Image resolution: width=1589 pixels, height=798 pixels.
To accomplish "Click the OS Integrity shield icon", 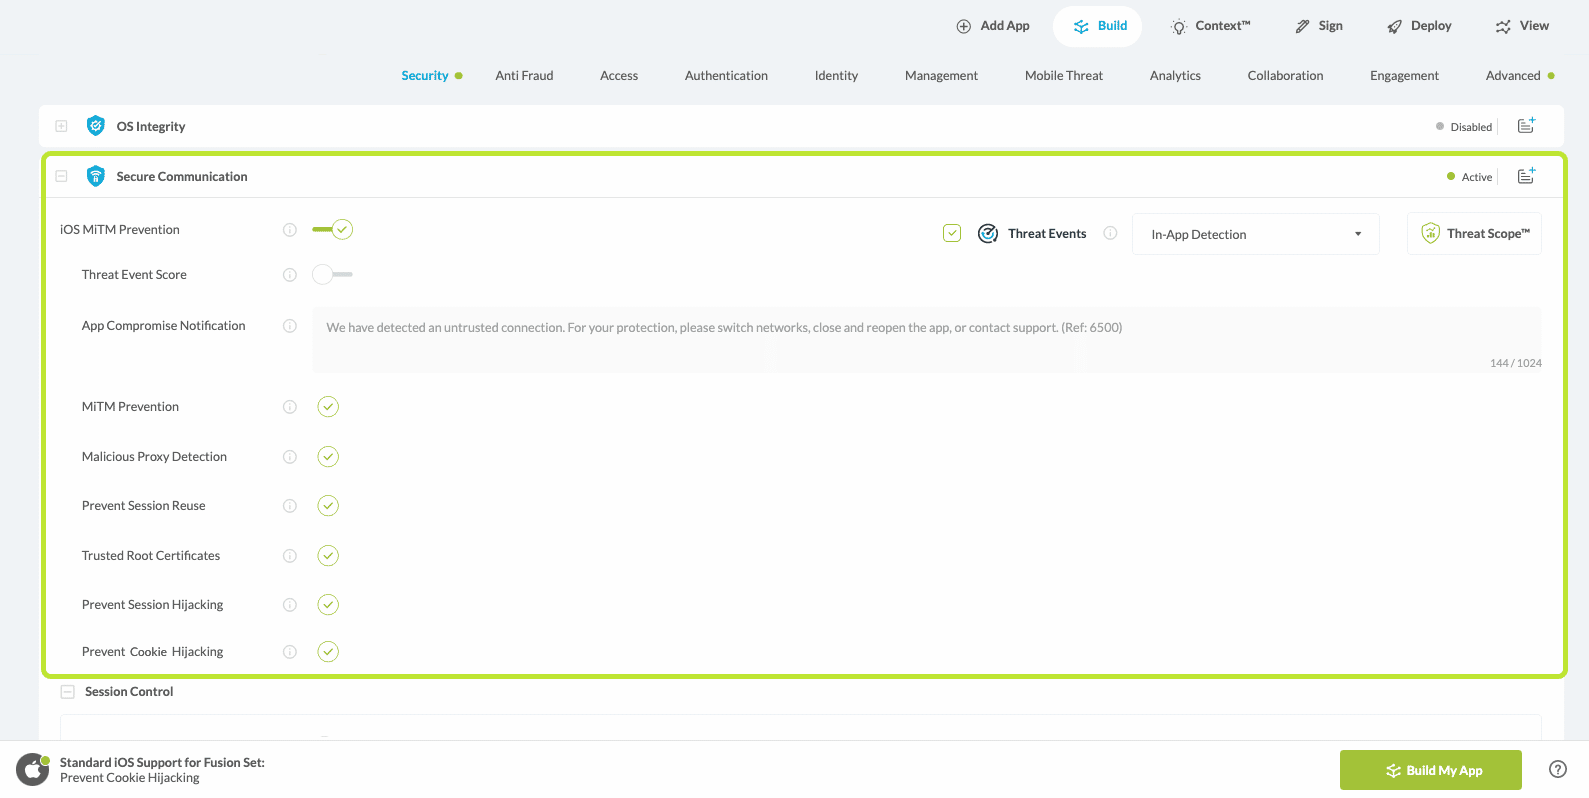I will (x=96, y=126).
